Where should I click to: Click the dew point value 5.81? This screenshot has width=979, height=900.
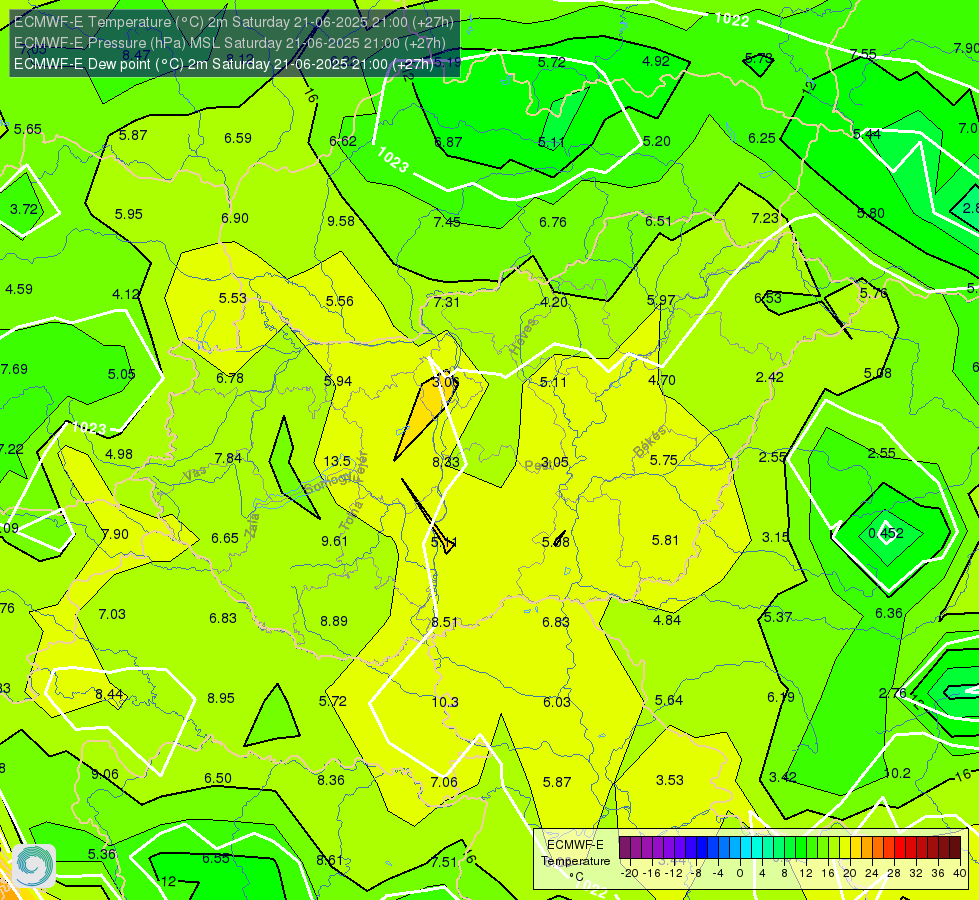(665, 540)
